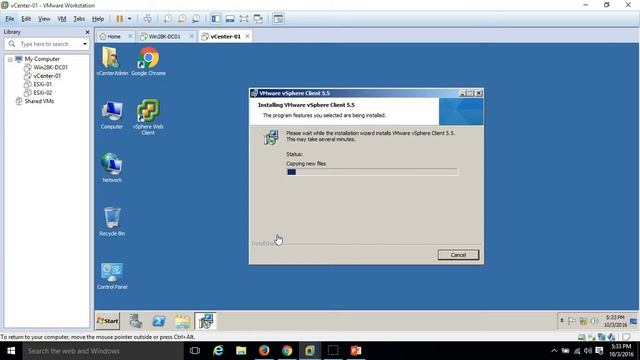Open the VM menu
640x360 pixels.
pyautogui.click(x=62, y=19)
